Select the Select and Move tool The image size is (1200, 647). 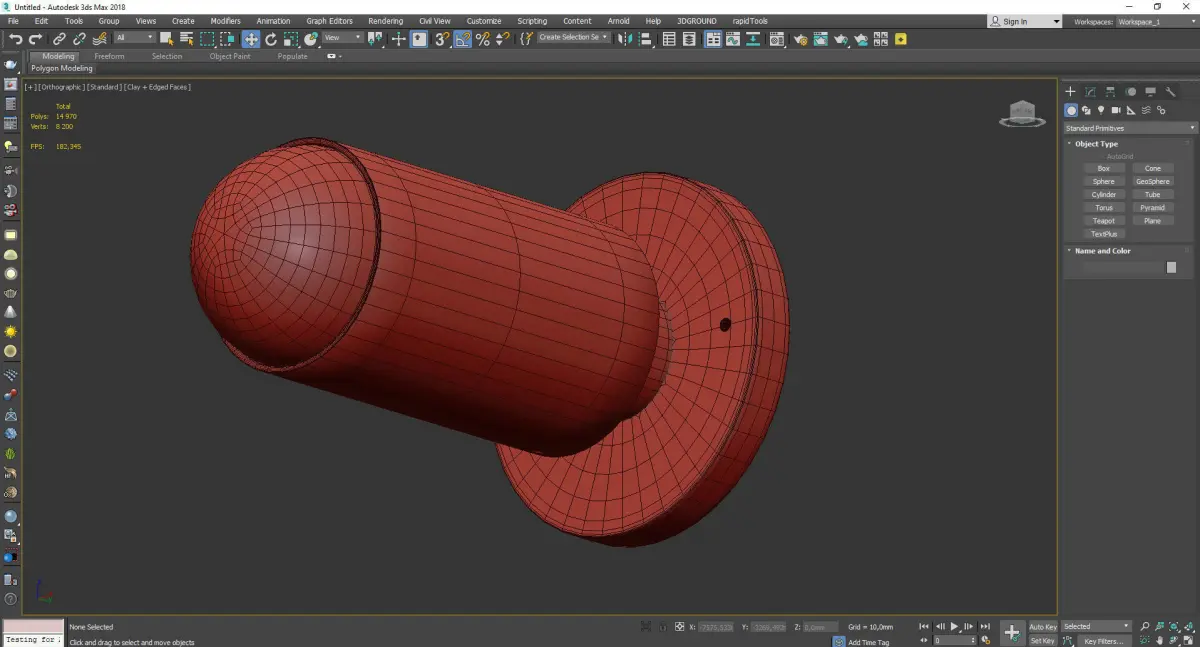pos(250,39)
